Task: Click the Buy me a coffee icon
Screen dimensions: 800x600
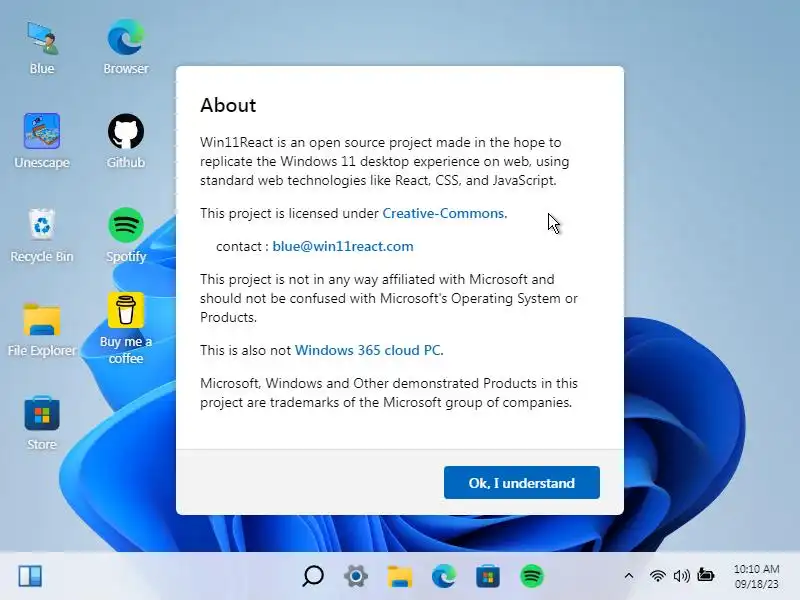Action: [x=126, y=329]
